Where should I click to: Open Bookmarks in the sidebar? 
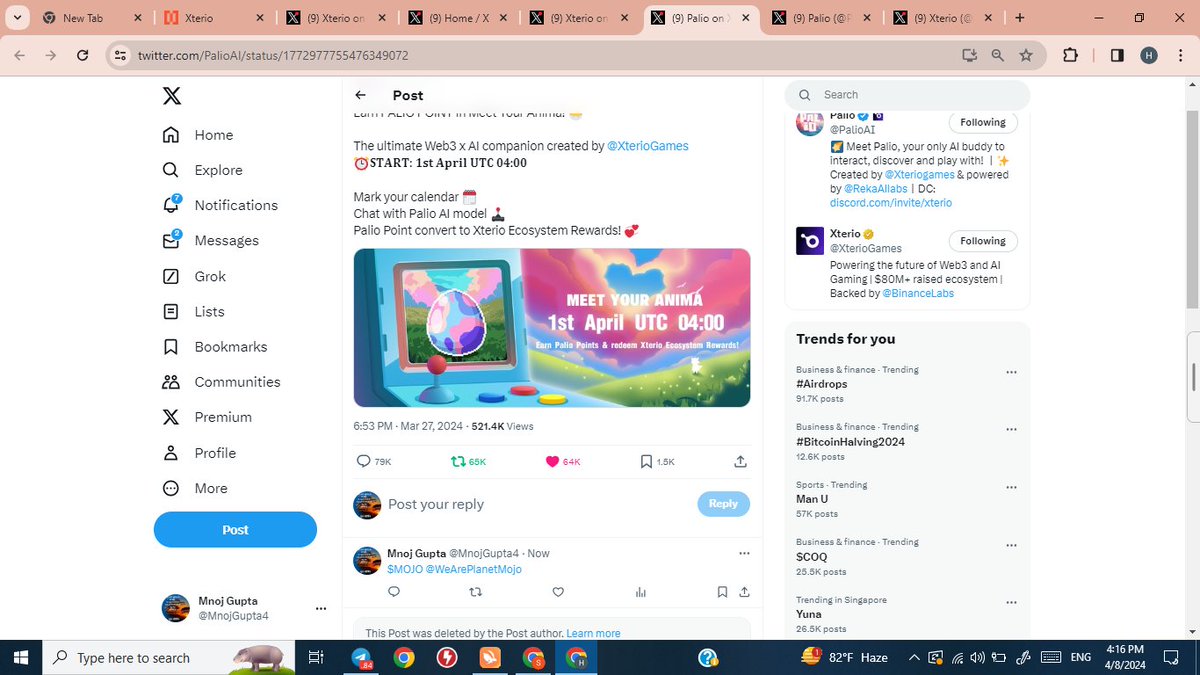tap(215, 347)
